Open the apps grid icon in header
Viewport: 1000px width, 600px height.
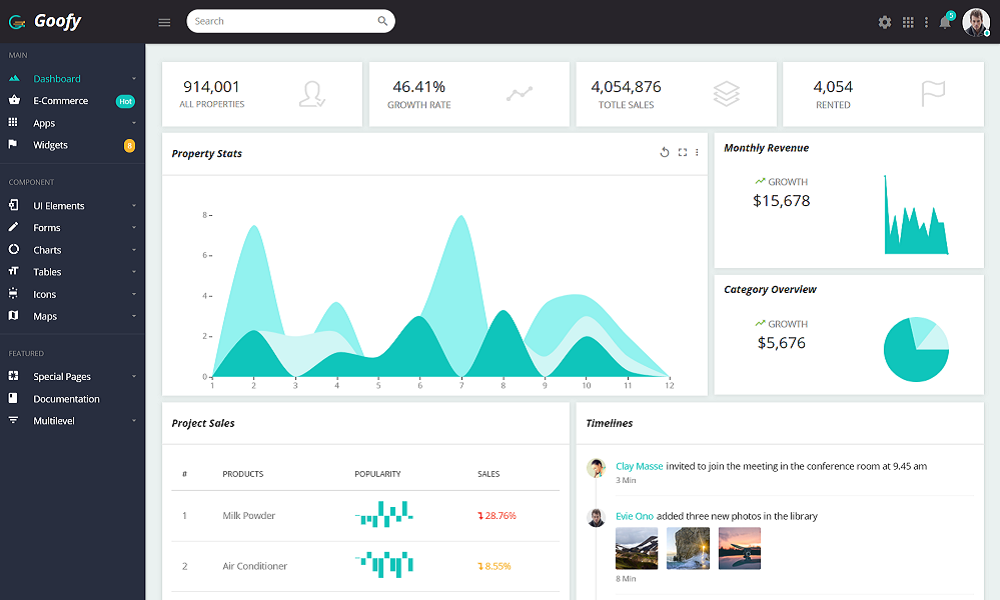908,22
